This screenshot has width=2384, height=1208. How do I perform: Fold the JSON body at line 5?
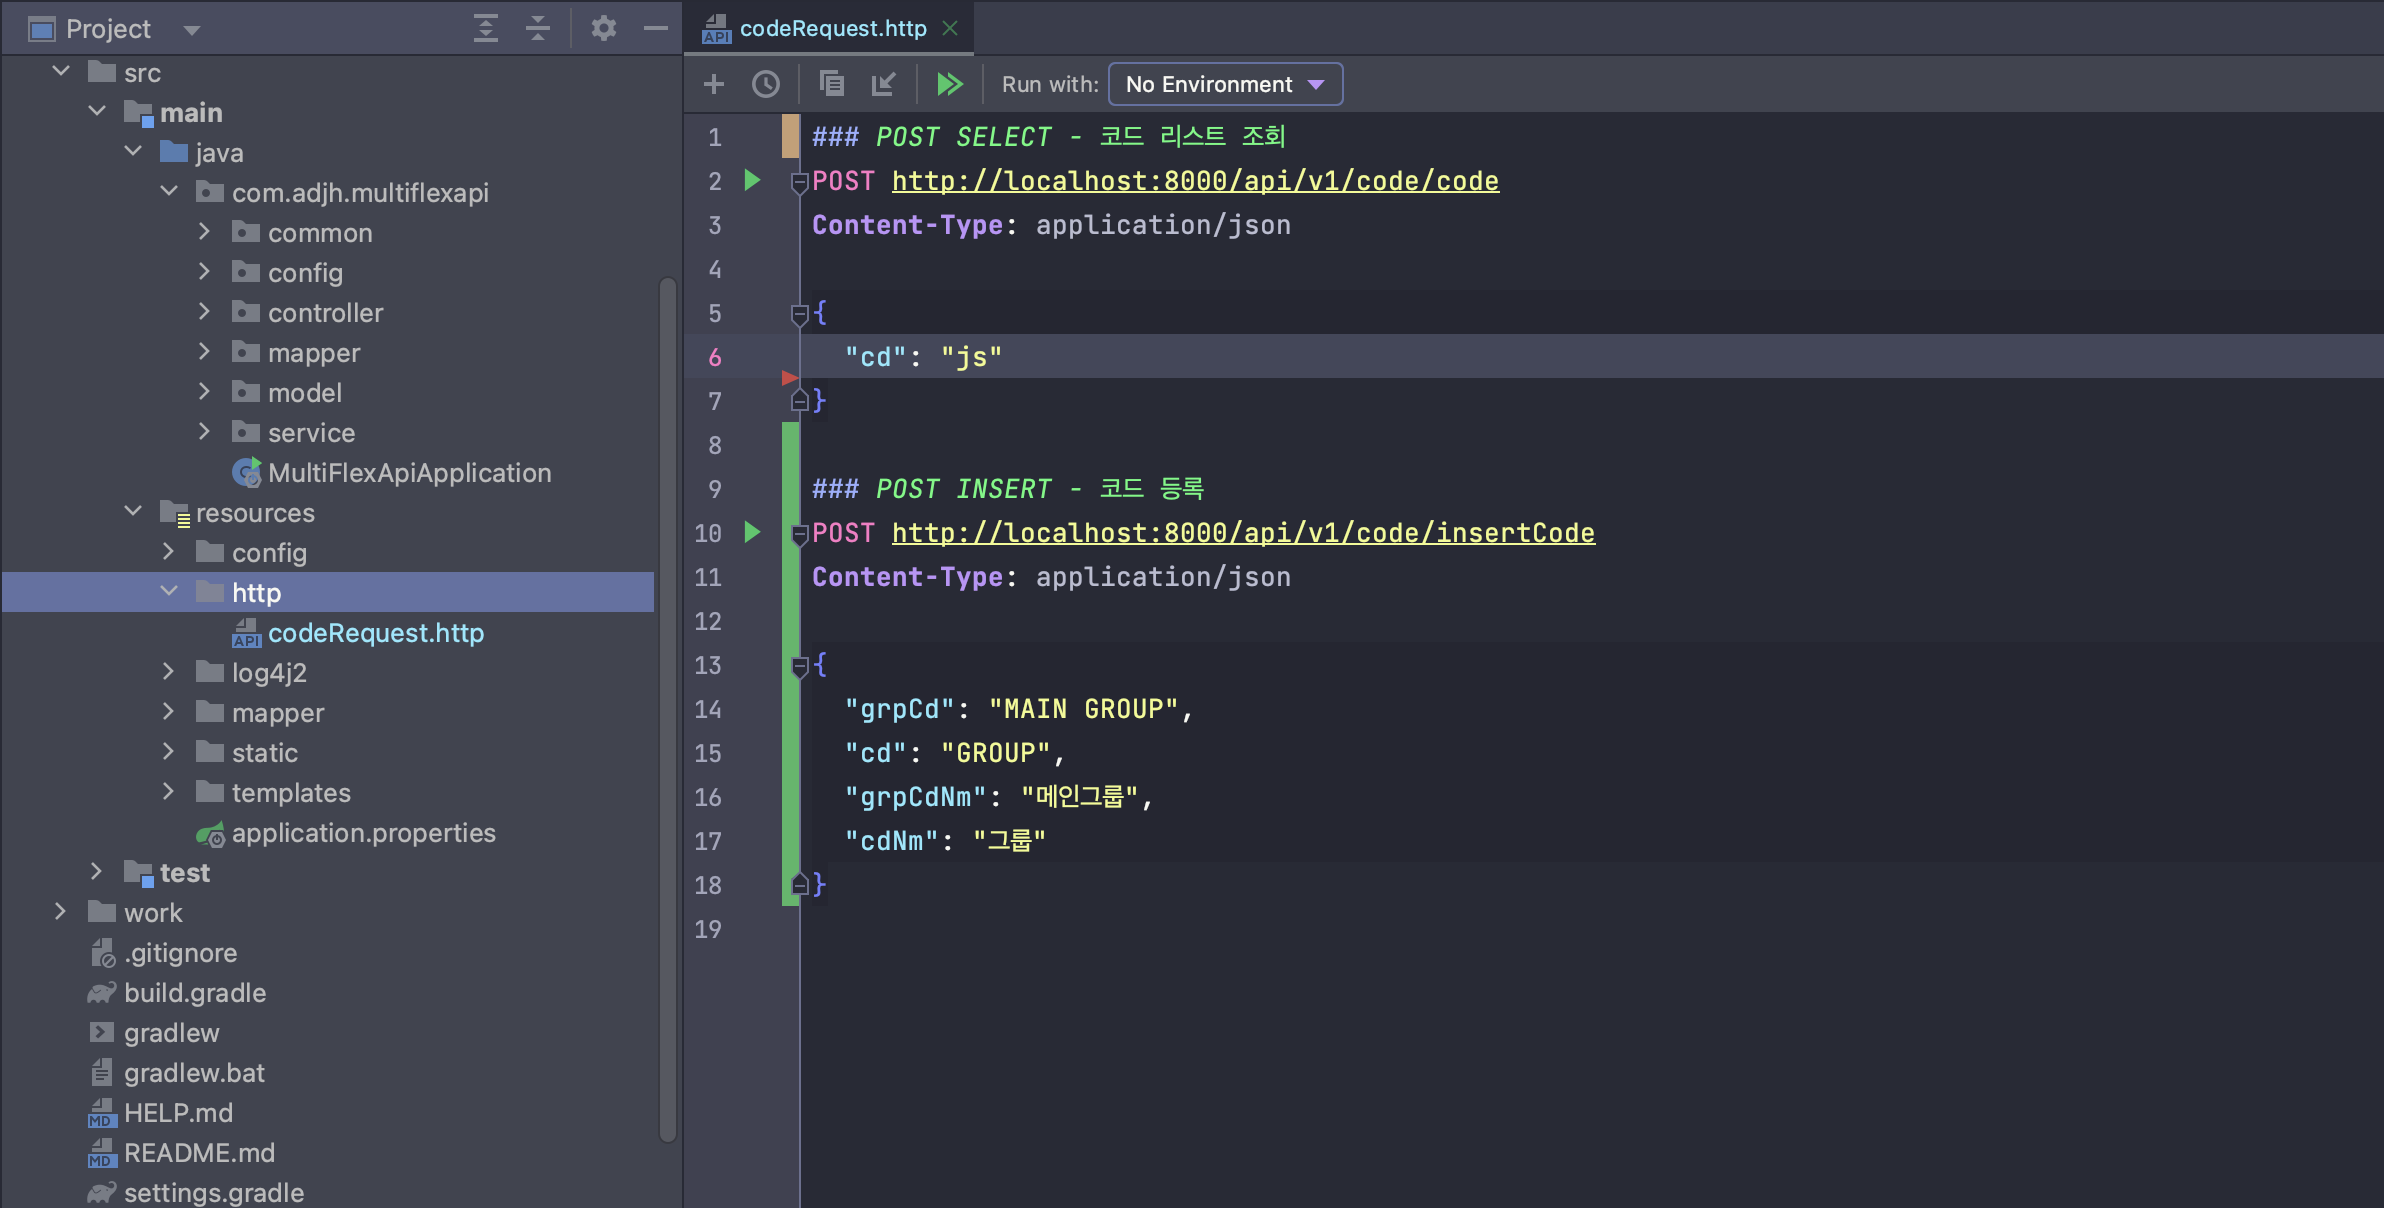coord(799,314)
